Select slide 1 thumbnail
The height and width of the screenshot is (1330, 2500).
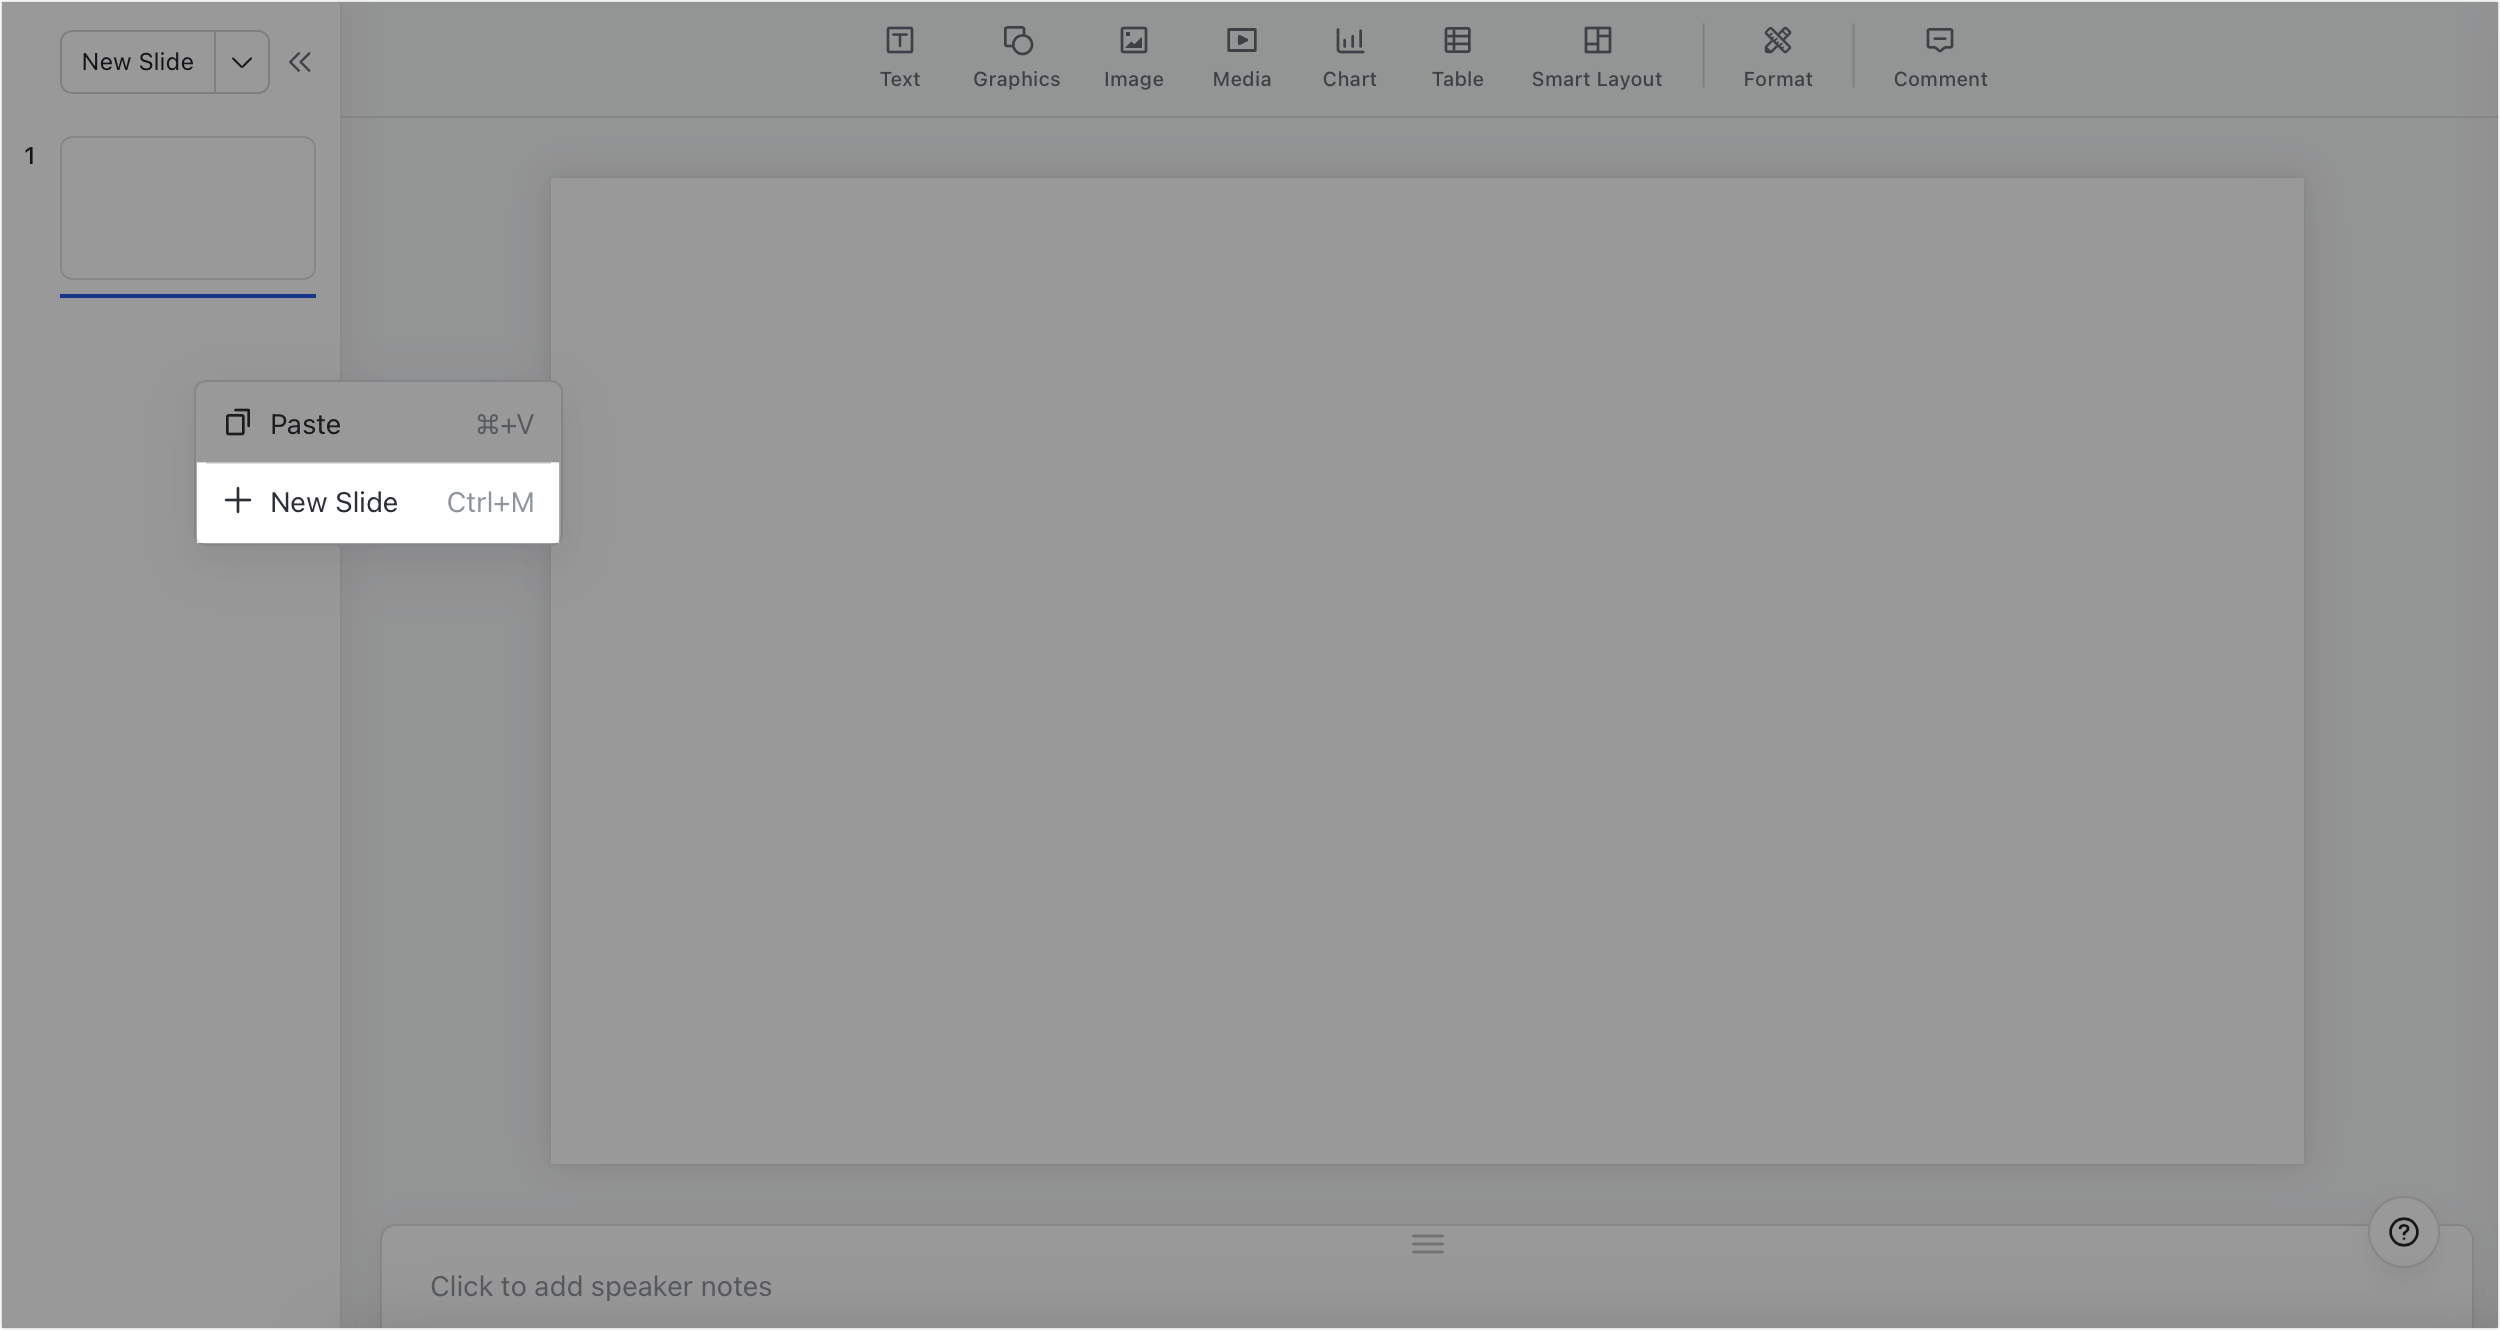click(188, 208)
